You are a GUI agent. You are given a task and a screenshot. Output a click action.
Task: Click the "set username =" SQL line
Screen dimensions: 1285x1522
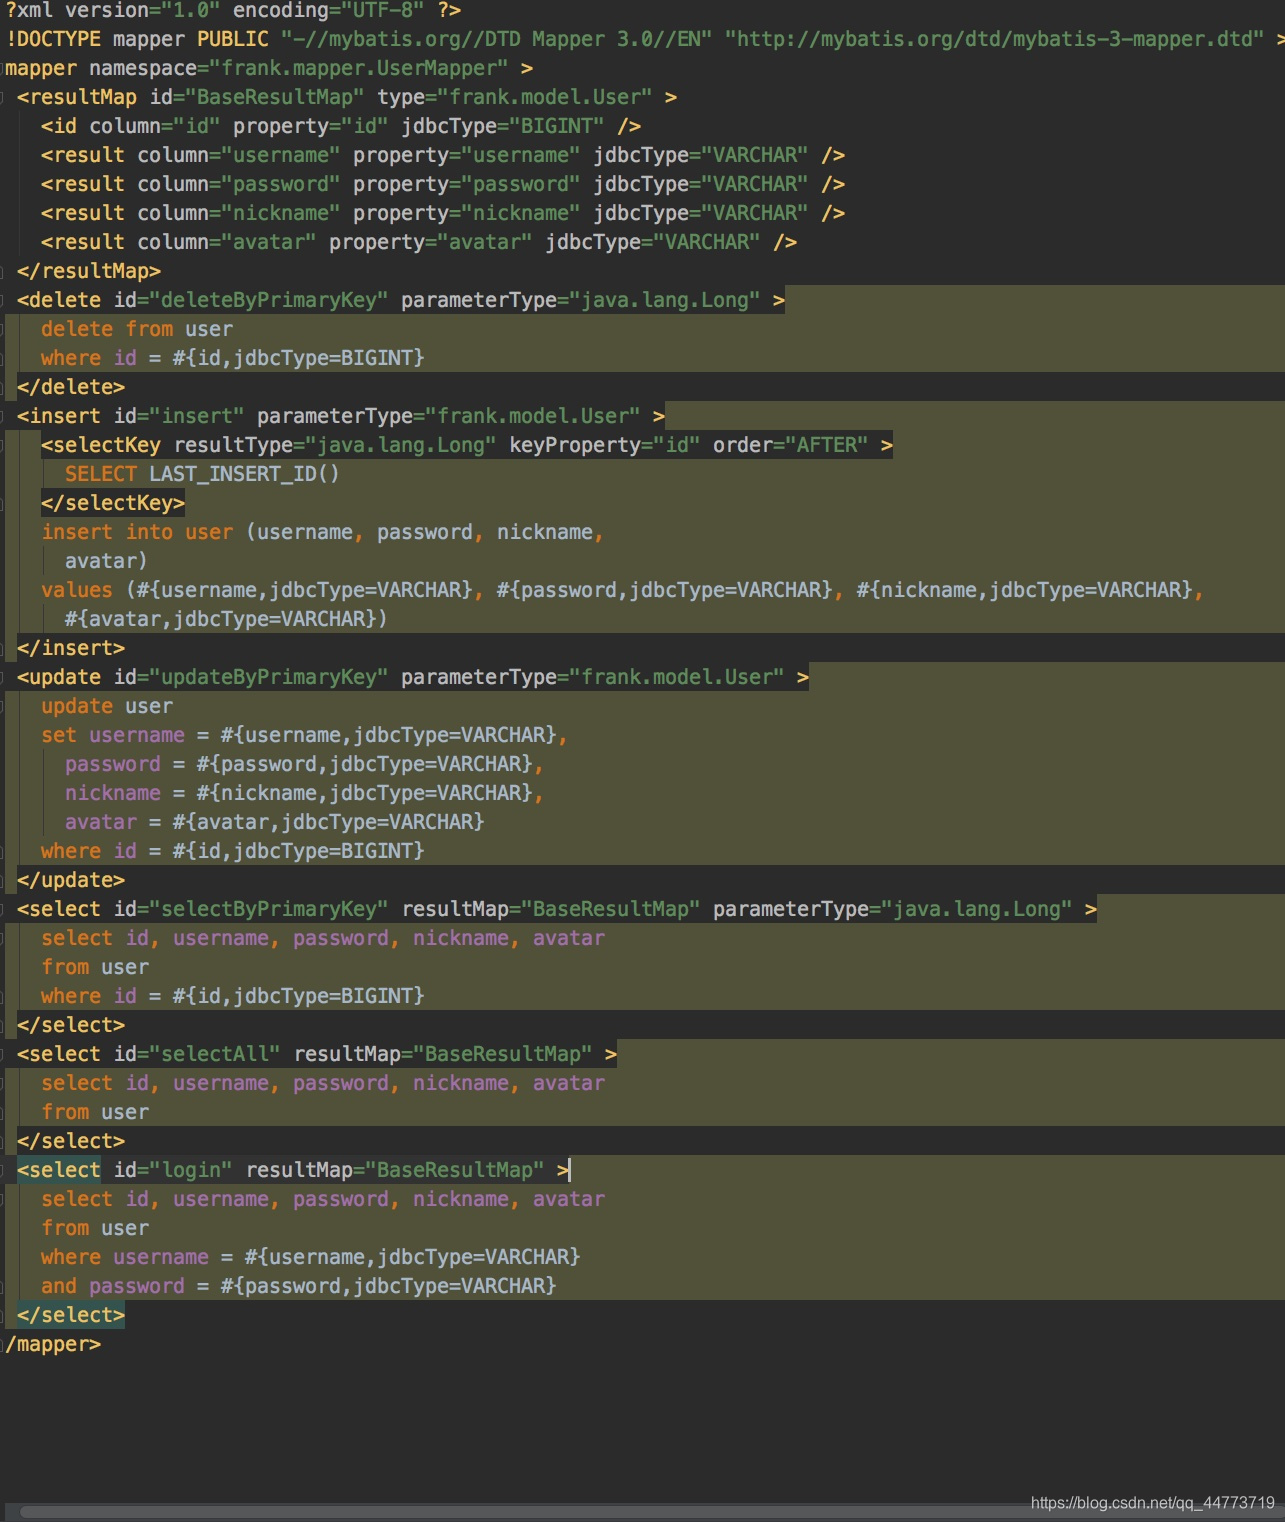(305, 735)
